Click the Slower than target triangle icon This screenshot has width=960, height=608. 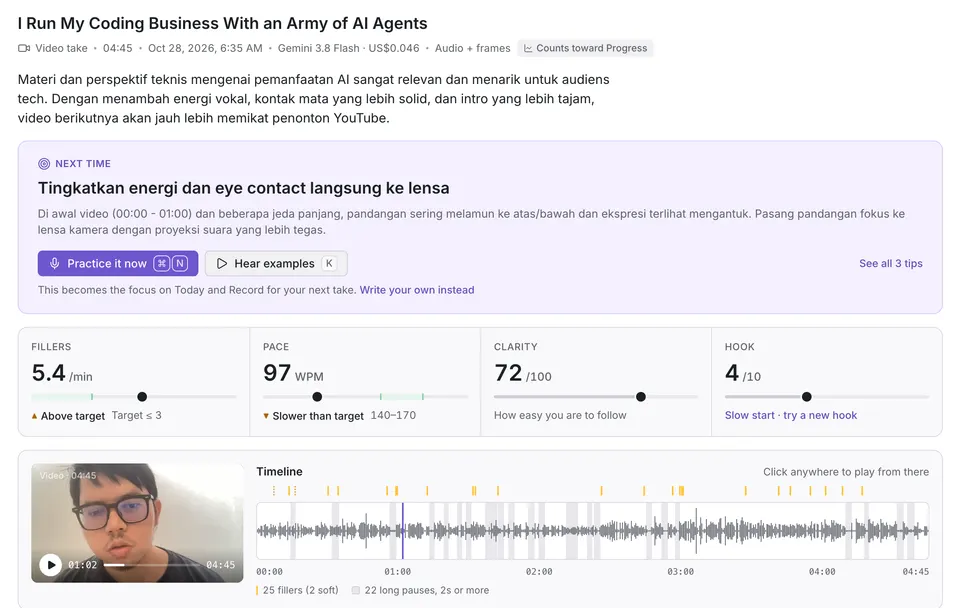[266, 416]
